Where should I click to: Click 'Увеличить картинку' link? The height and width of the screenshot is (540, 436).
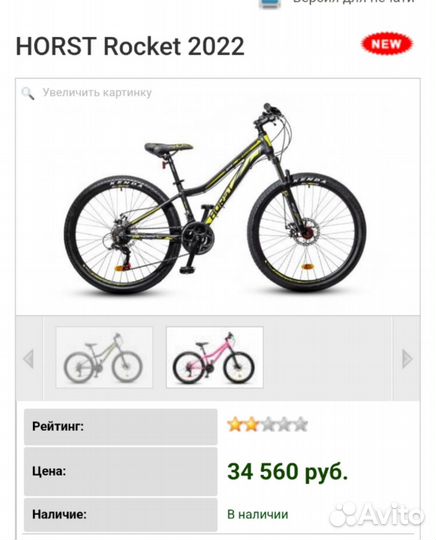tap(97, 92)
